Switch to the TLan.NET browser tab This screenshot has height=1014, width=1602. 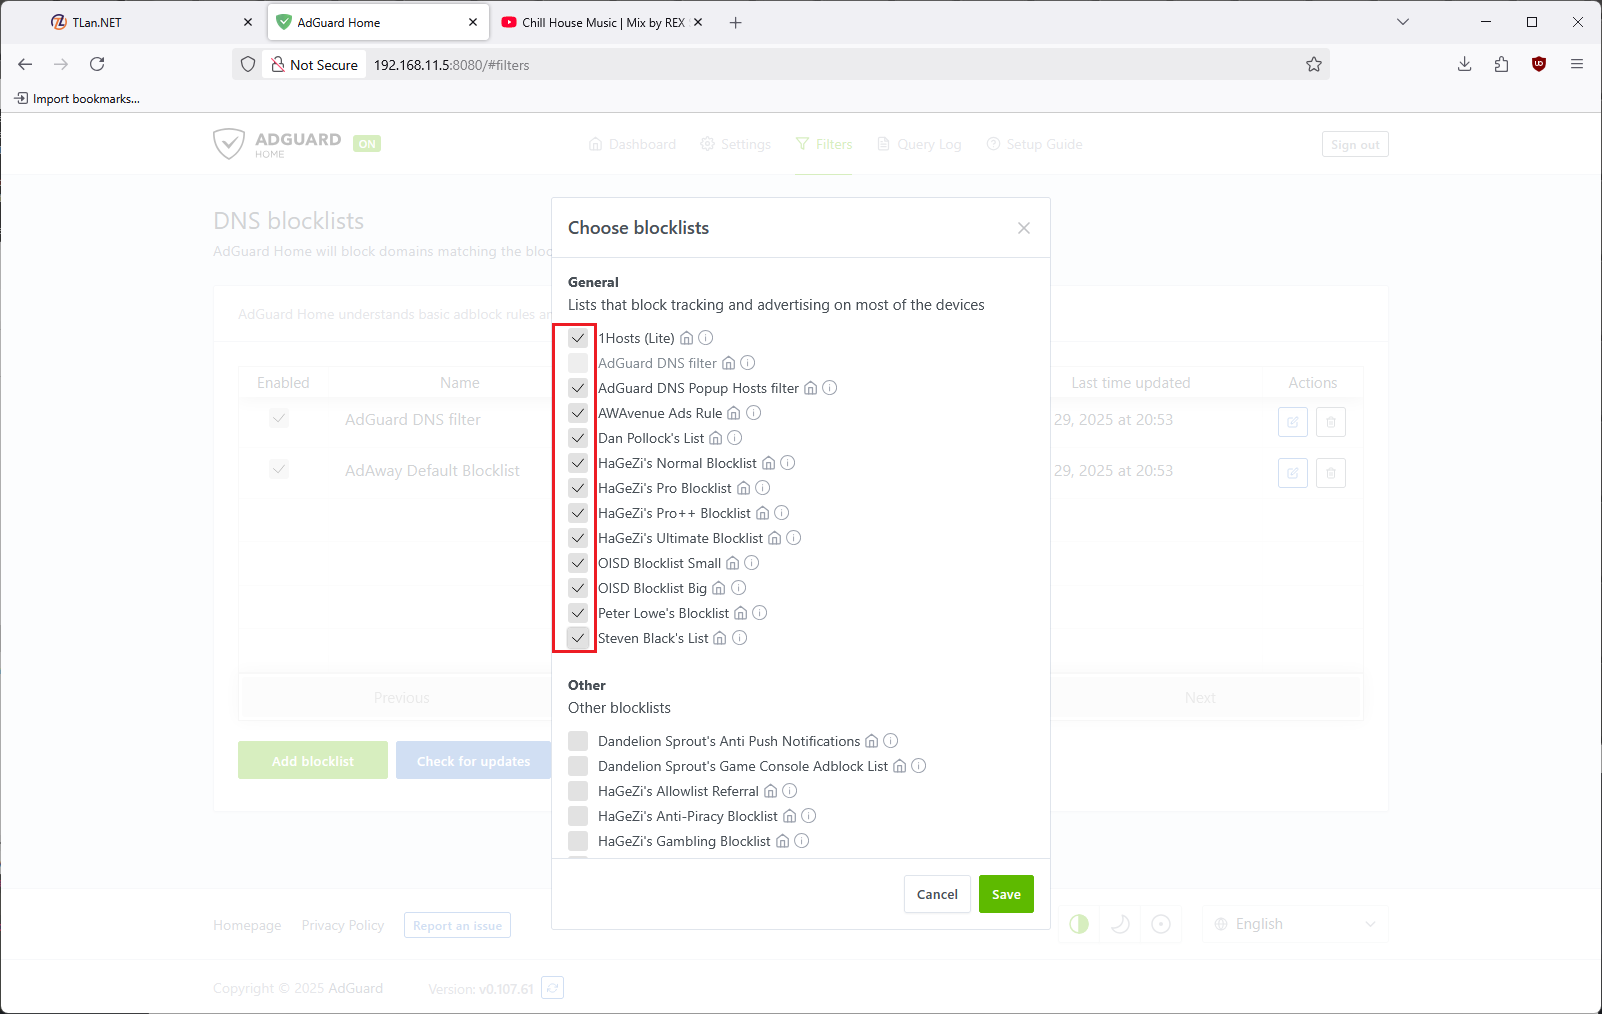[x=152, y=22]
